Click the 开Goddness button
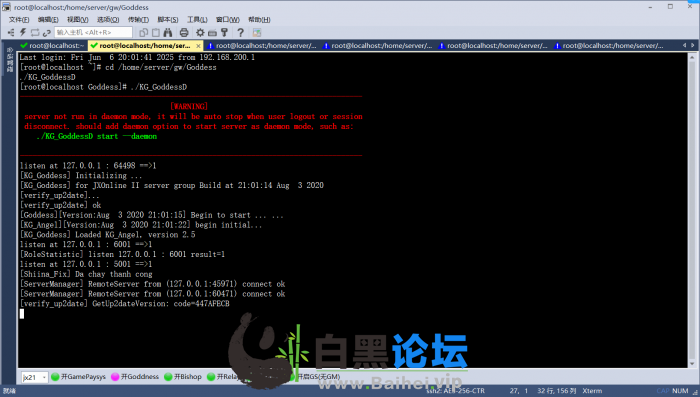Image resolution: width=700 pixels, height=397 pixels. 135,377
